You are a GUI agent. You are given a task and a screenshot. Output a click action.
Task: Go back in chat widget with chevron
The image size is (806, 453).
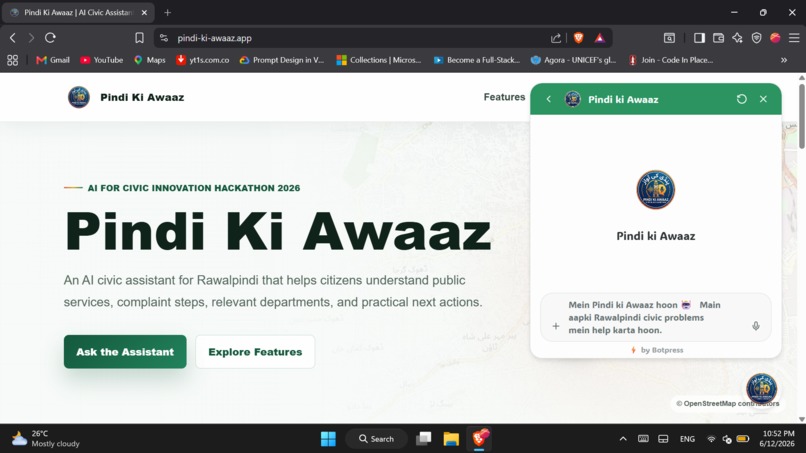pyautogui.click(x=548, y=99)
